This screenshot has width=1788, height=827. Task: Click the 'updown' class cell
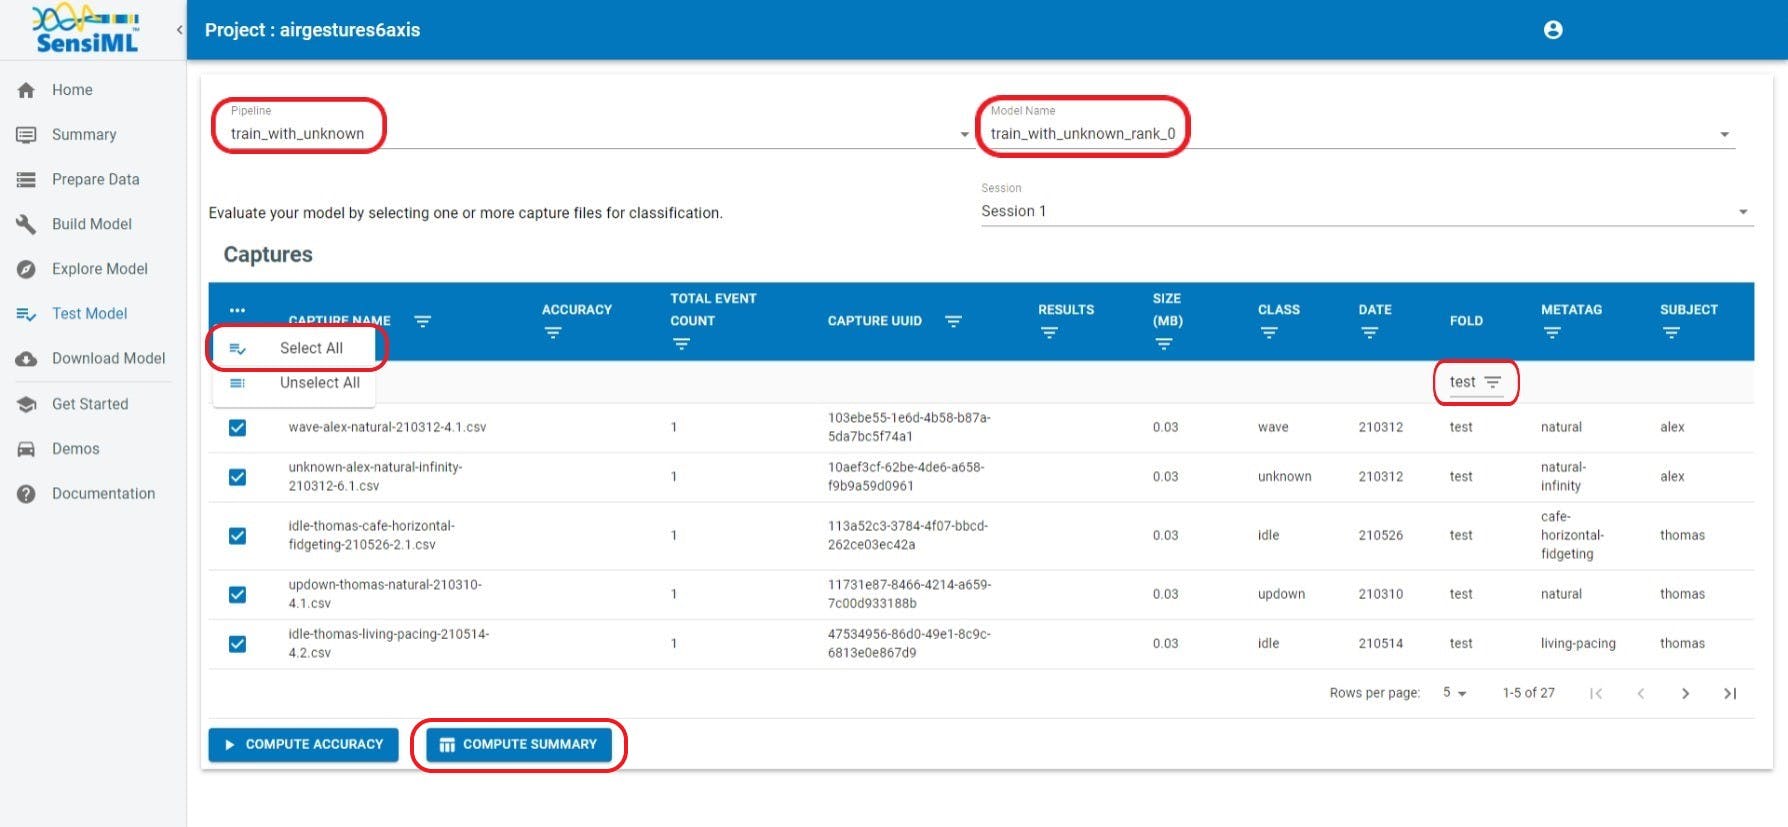(x=1281, y=594)
